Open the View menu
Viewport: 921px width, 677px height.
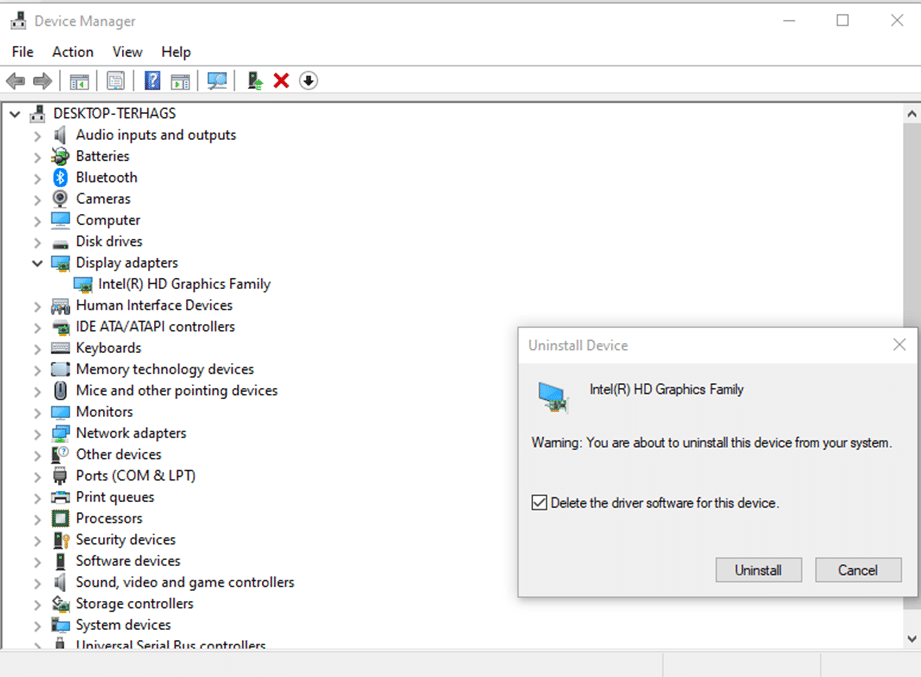point(127,52)
